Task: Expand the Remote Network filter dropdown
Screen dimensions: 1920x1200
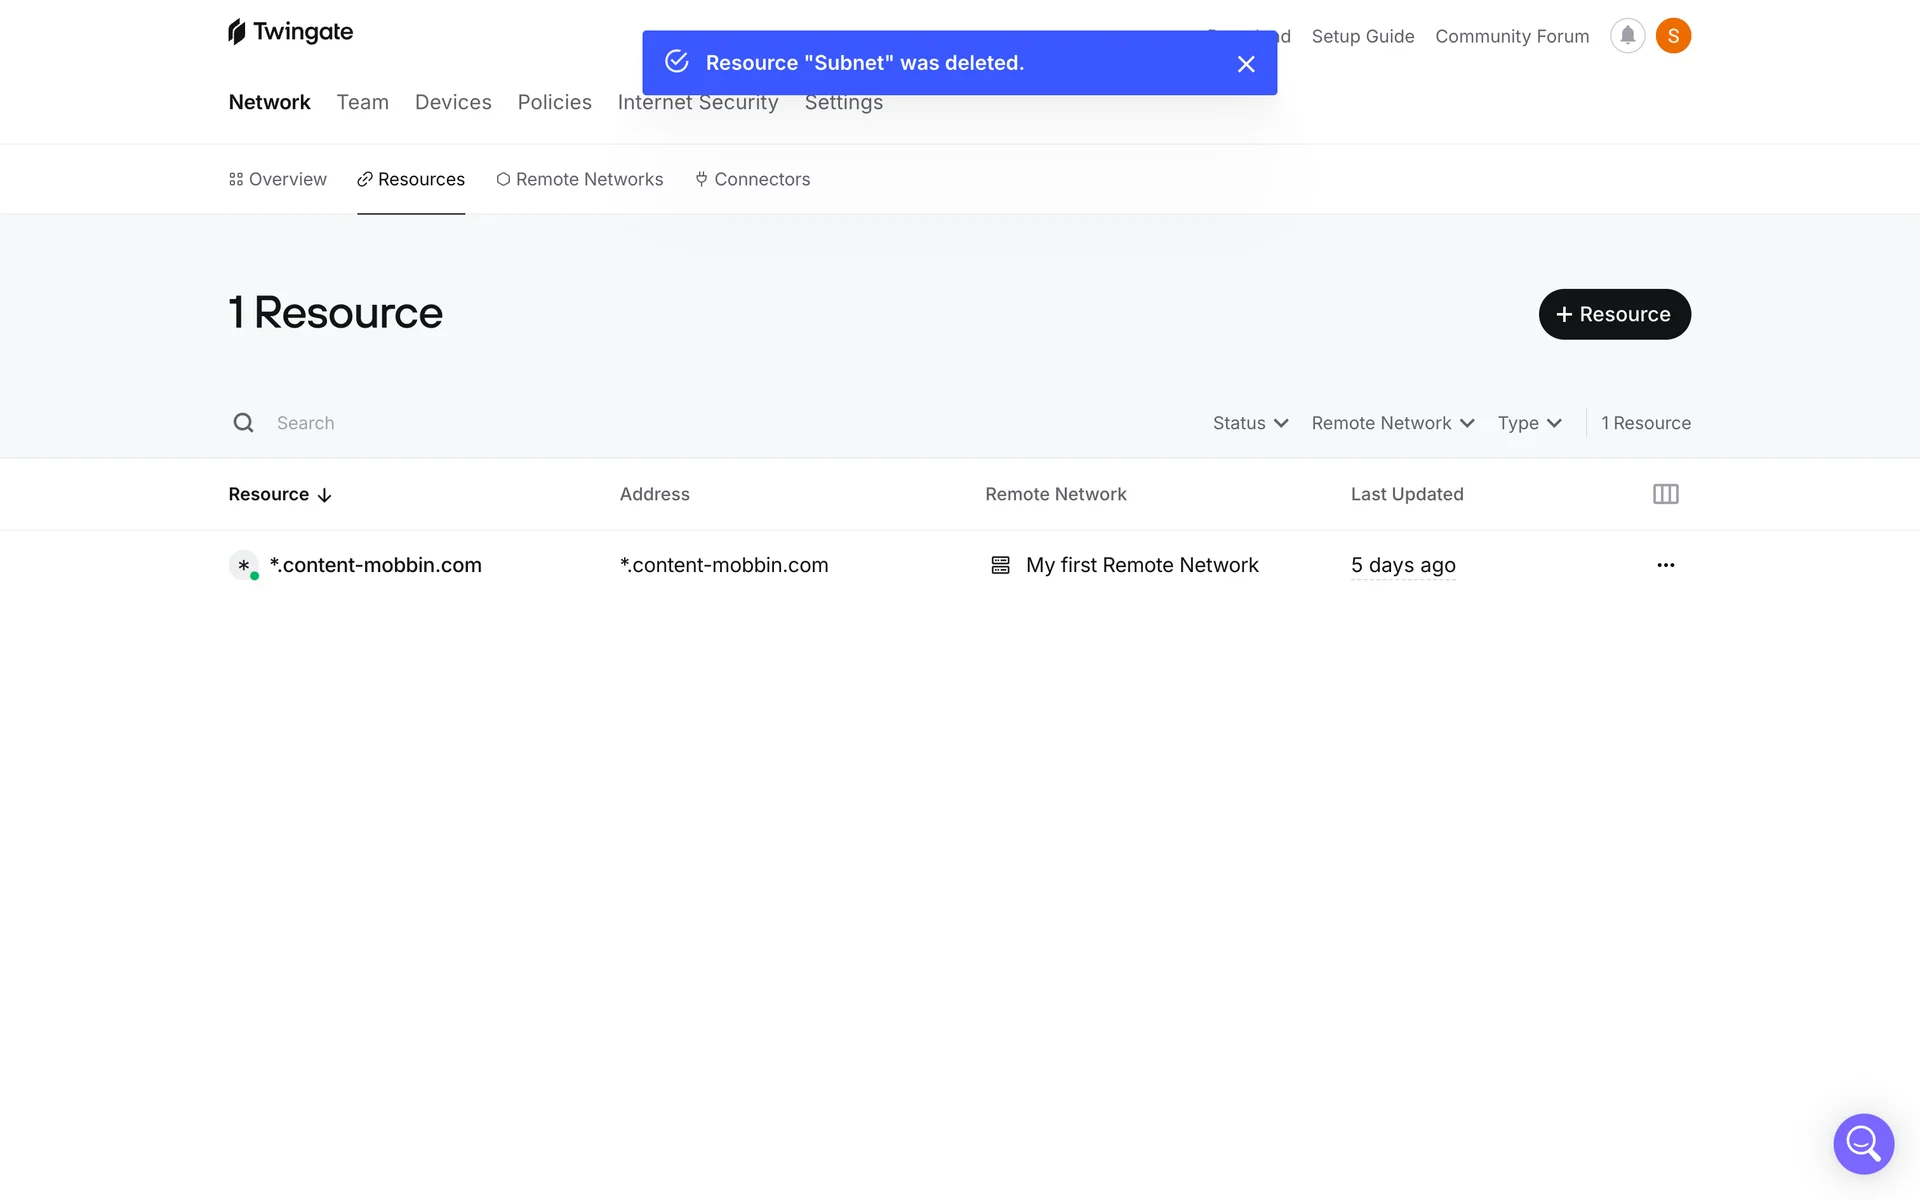Action: tap(1392, 423)
